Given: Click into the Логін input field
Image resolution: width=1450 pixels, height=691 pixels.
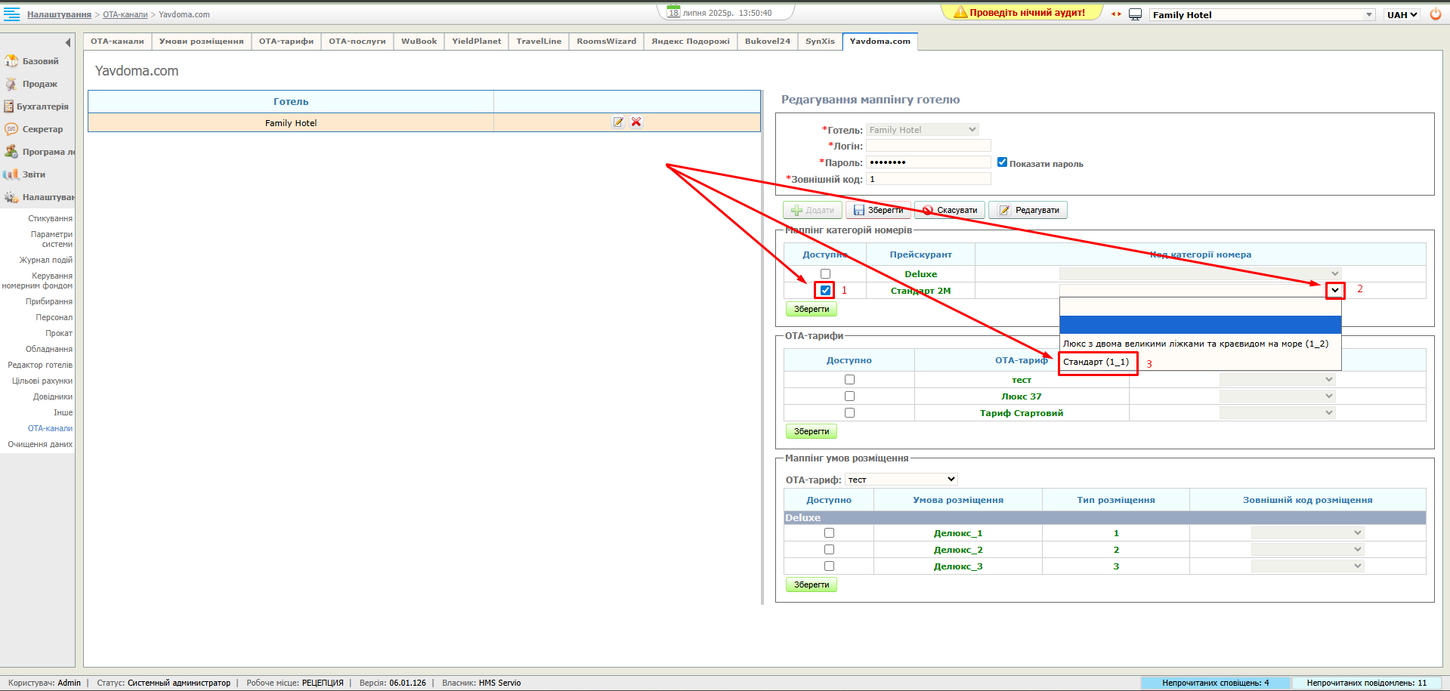Looking at the screenshot, I should pos(928,146).
